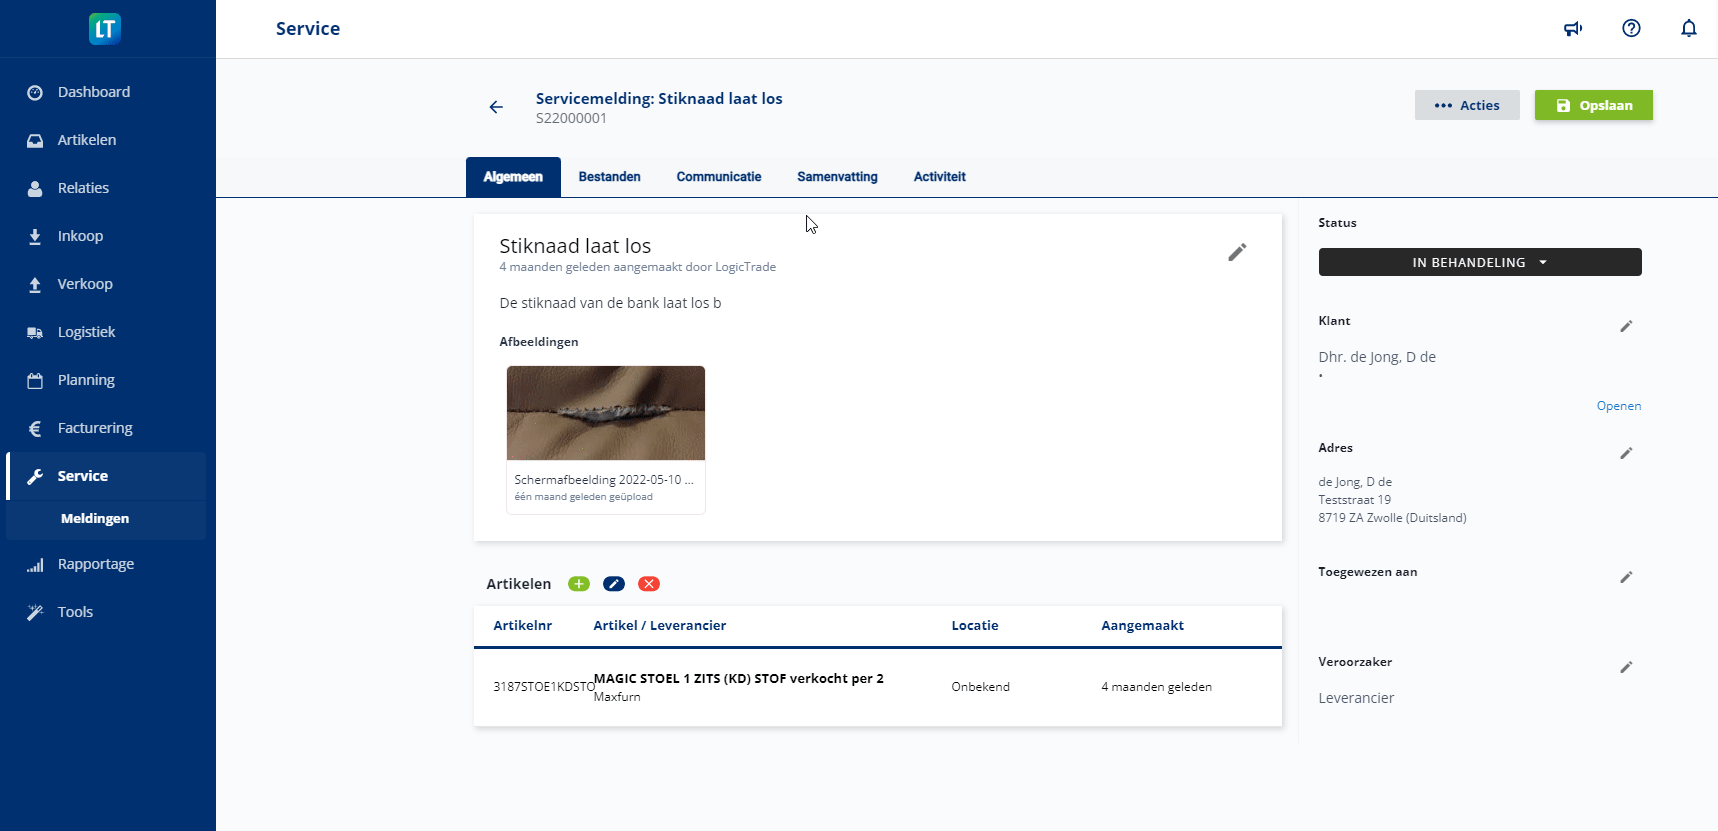Open the stitching screenshot thumbnail
This screenshot has height=831, width=1718.
(x=606, y=413)
